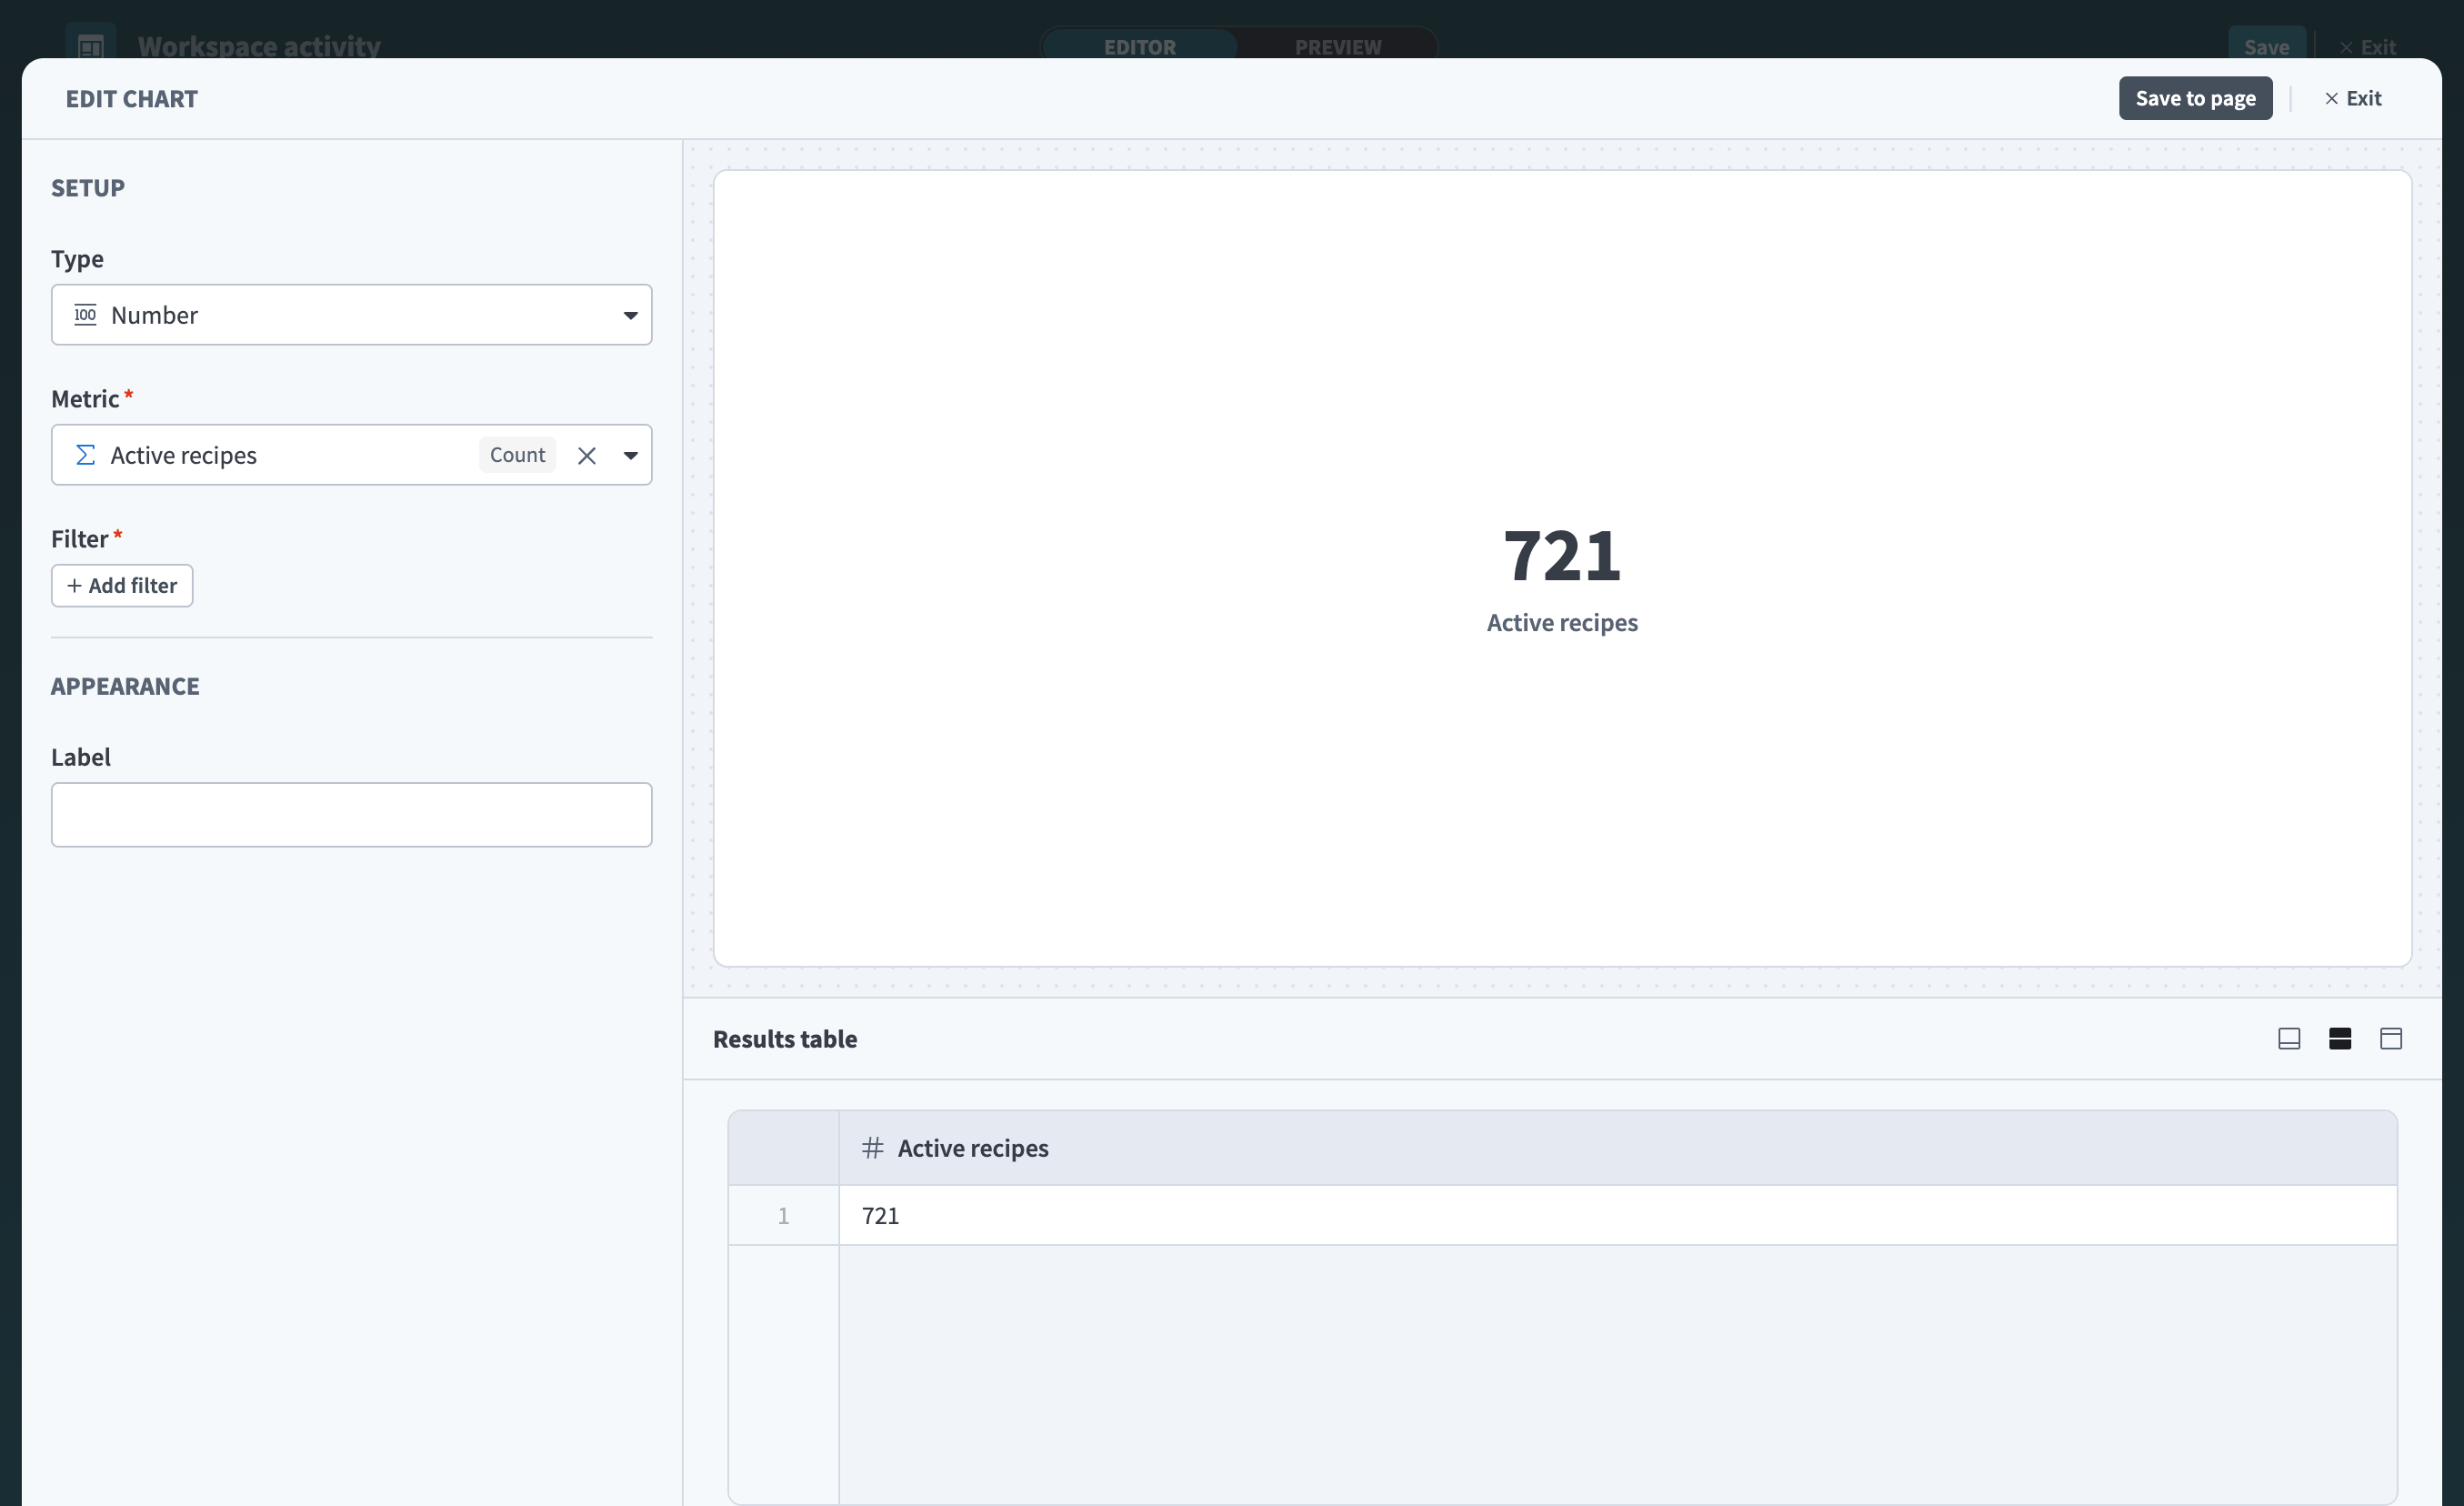The image size is (2464, 1506).
Task: Switch to the PREVIEW tab
Action: (x=1337, y=46)
